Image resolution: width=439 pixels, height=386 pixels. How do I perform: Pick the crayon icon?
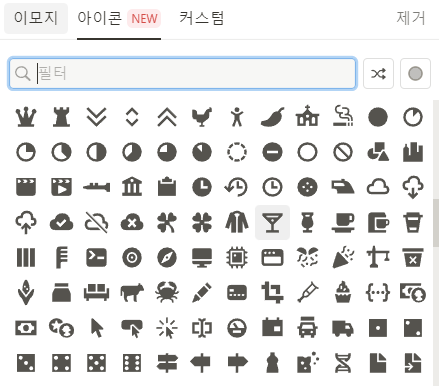[x=202, y=293]
